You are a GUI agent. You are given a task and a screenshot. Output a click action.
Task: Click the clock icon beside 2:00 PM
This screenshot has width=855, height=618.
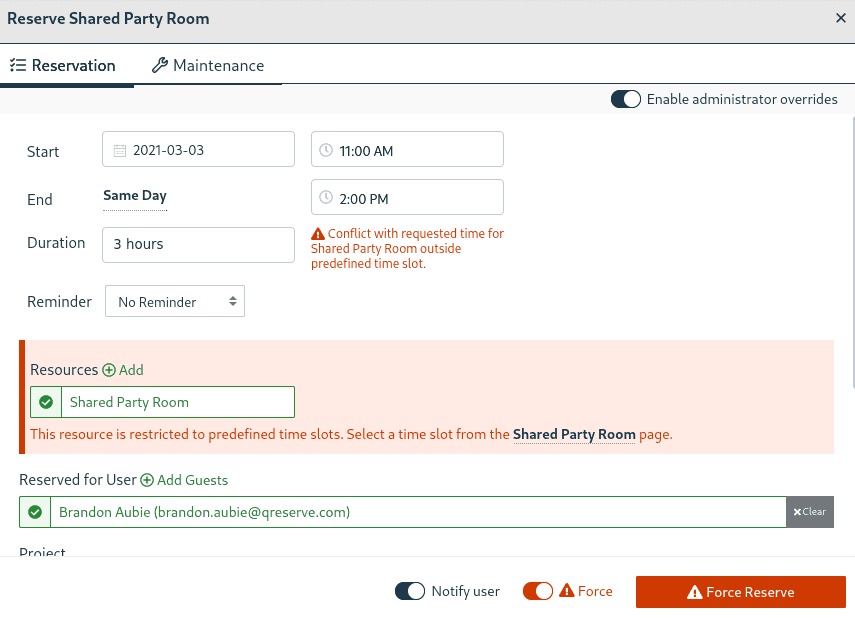click(326, 199)
